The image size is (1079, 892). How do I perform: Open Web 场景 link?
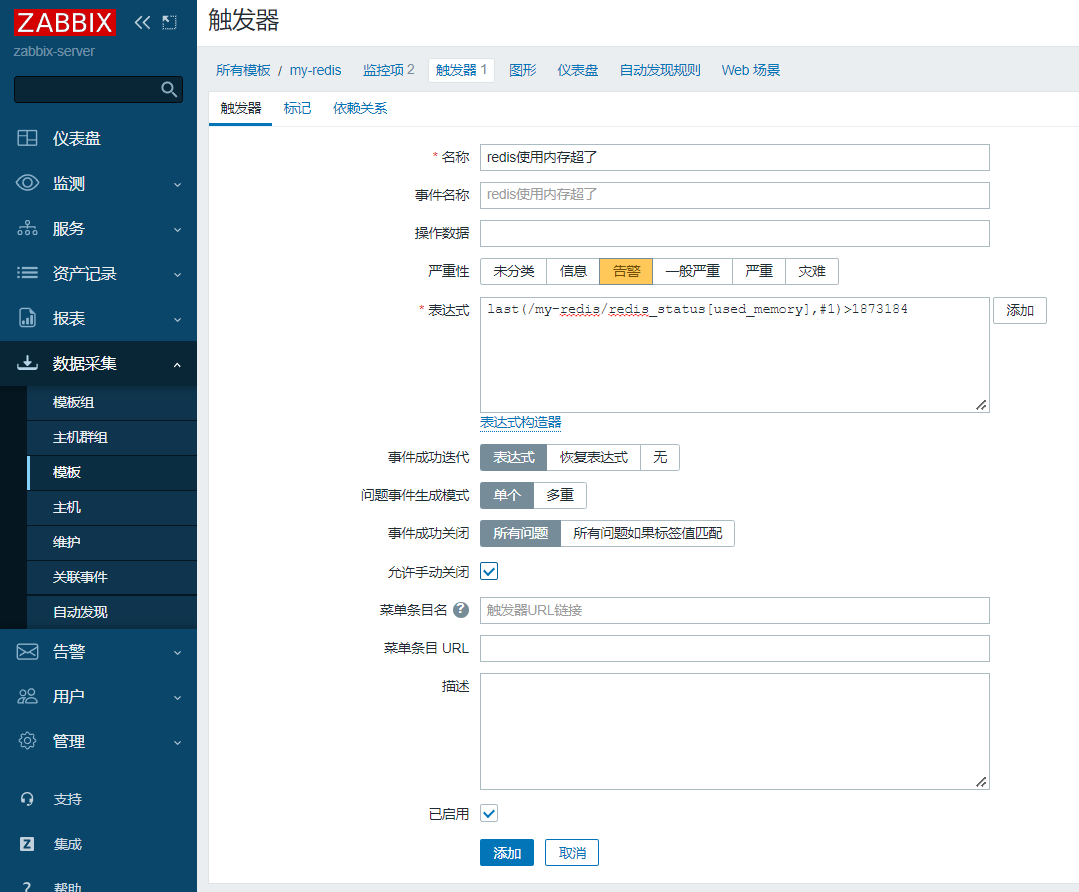pos(751,70)
